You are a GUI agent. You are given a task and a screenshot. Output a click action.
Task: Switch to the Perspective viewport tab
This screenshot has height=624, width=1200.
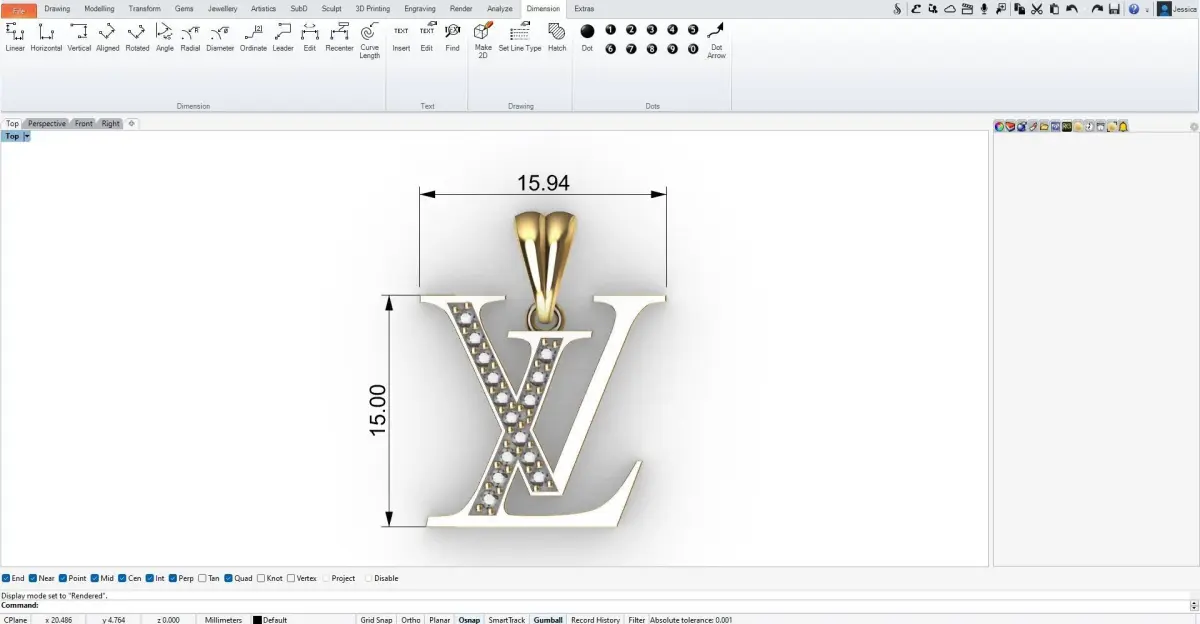47,124
